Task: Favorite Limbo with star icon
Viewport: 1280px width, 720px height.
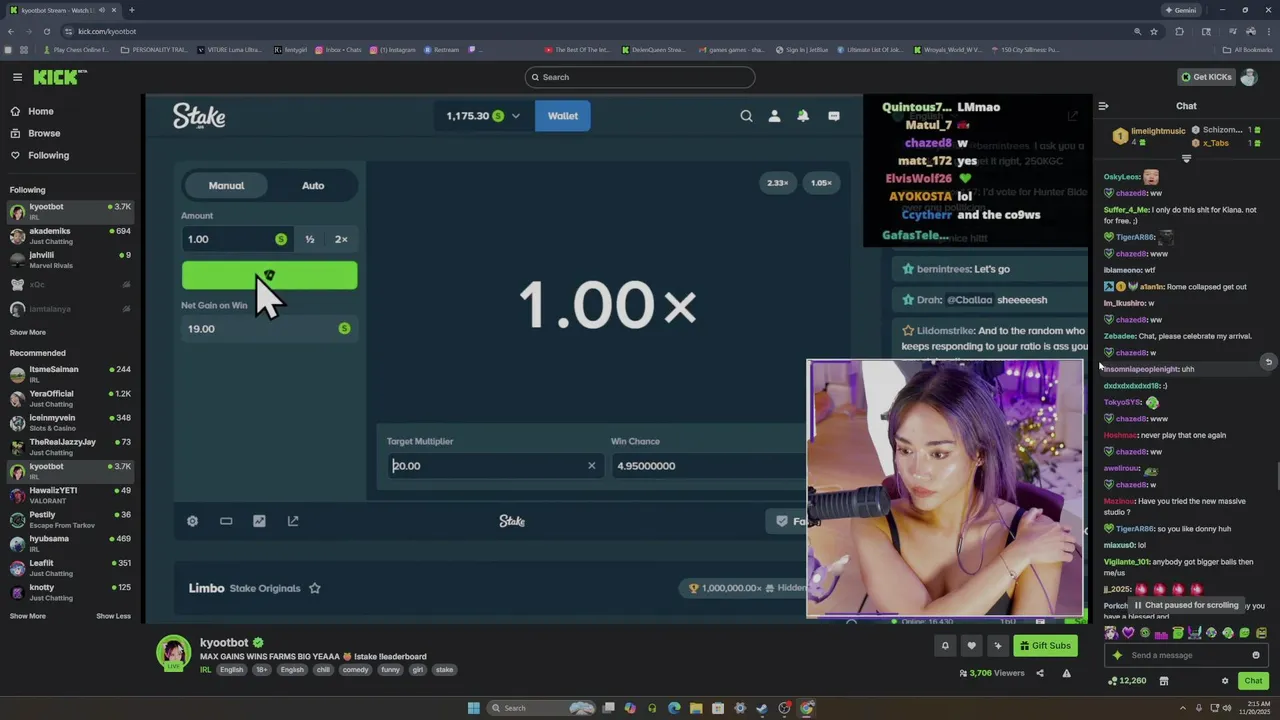Action: tap(314, 588)
